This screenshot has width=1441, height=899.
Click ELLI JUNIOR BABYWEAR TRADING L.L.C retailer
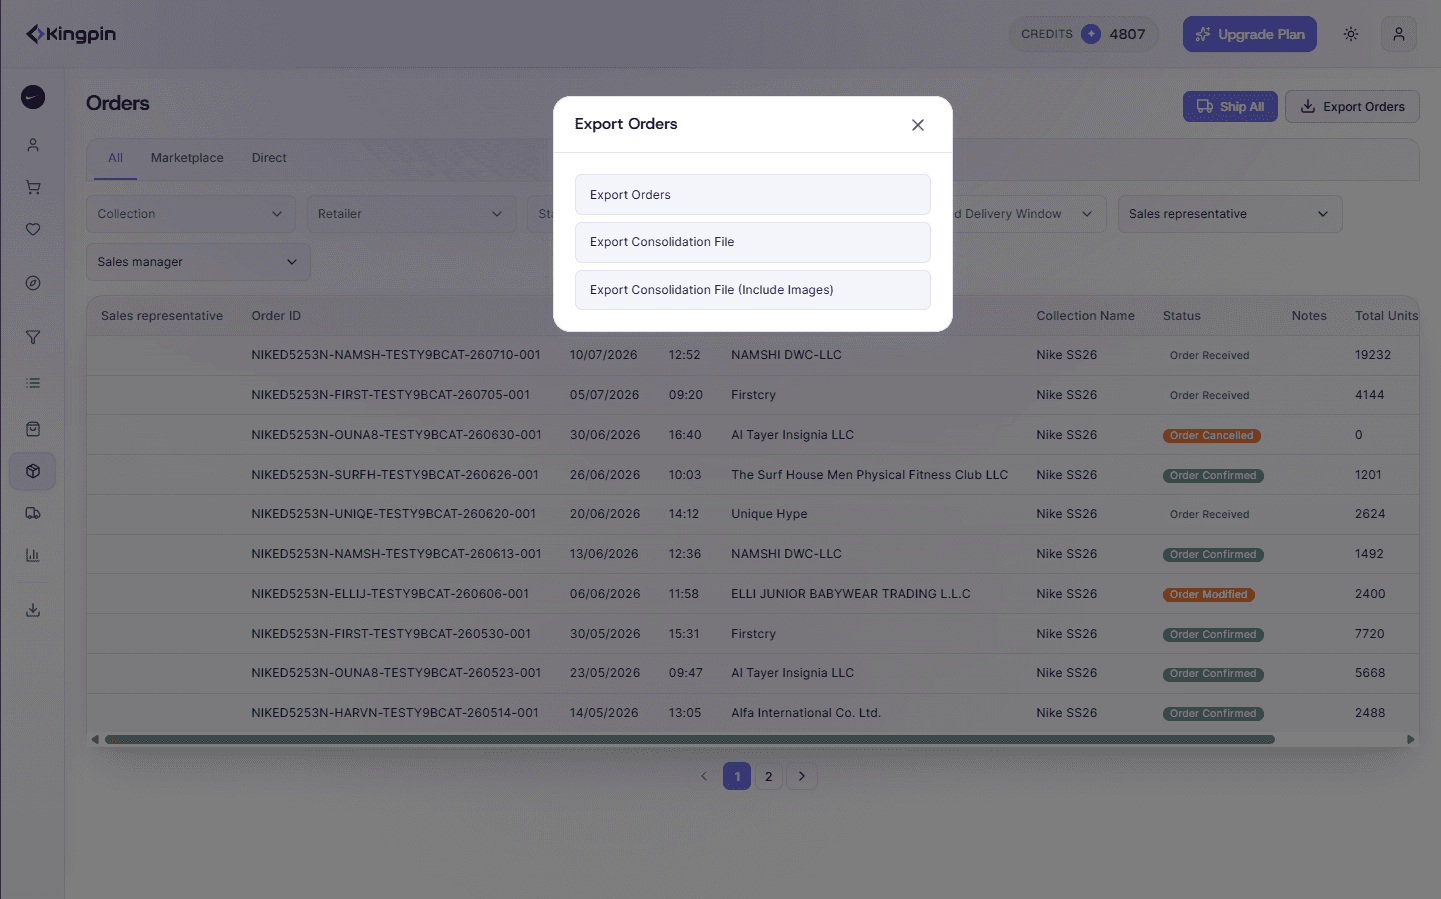click(851, 594)
